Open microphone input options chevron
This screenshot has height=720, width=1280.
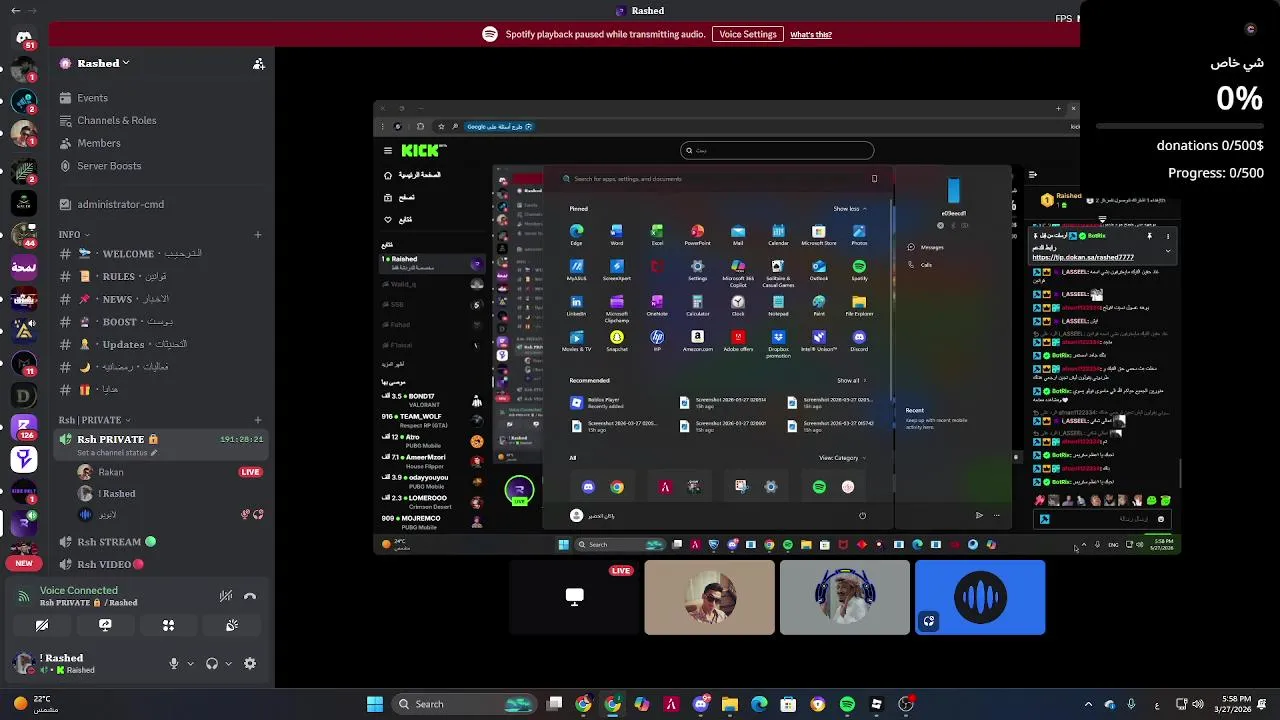point(190,663)
